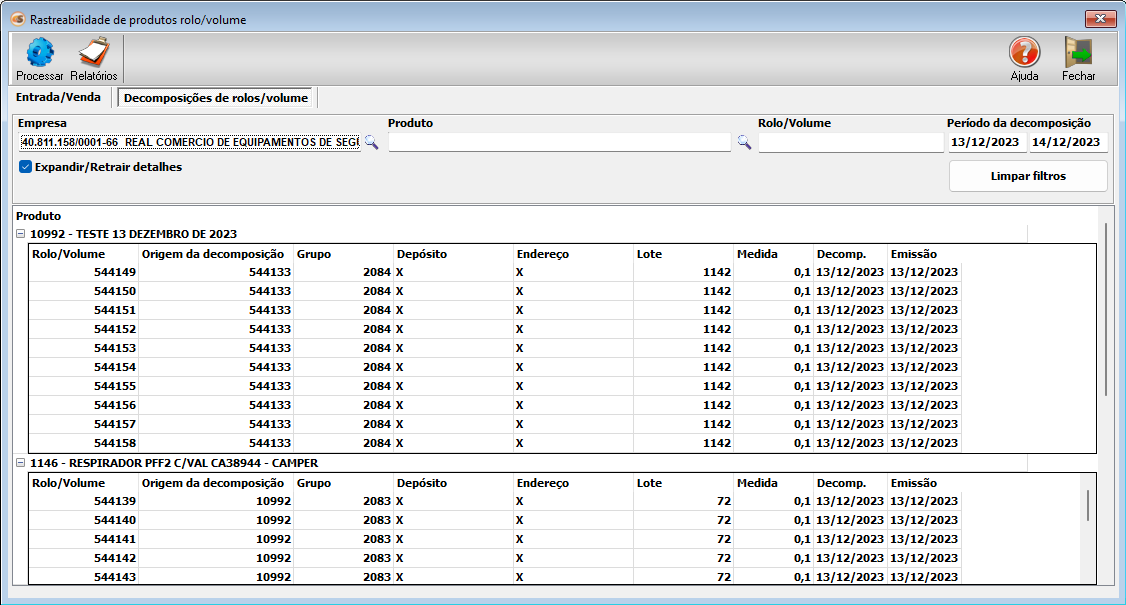Click magnifier search icon beside Empresa field
Screen dimensions: 1126x605
[x=370, y=143]
